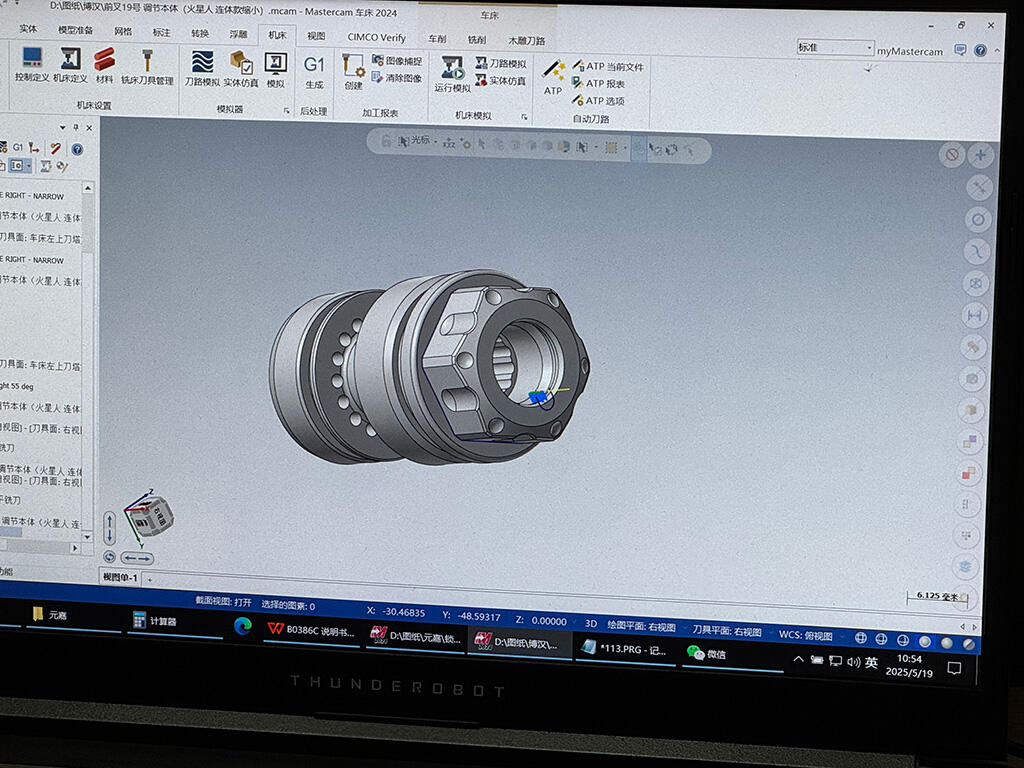Click the toolpaths panel scroll up arrow
Screen dimensions: 1024x768
tap(88, 188)
